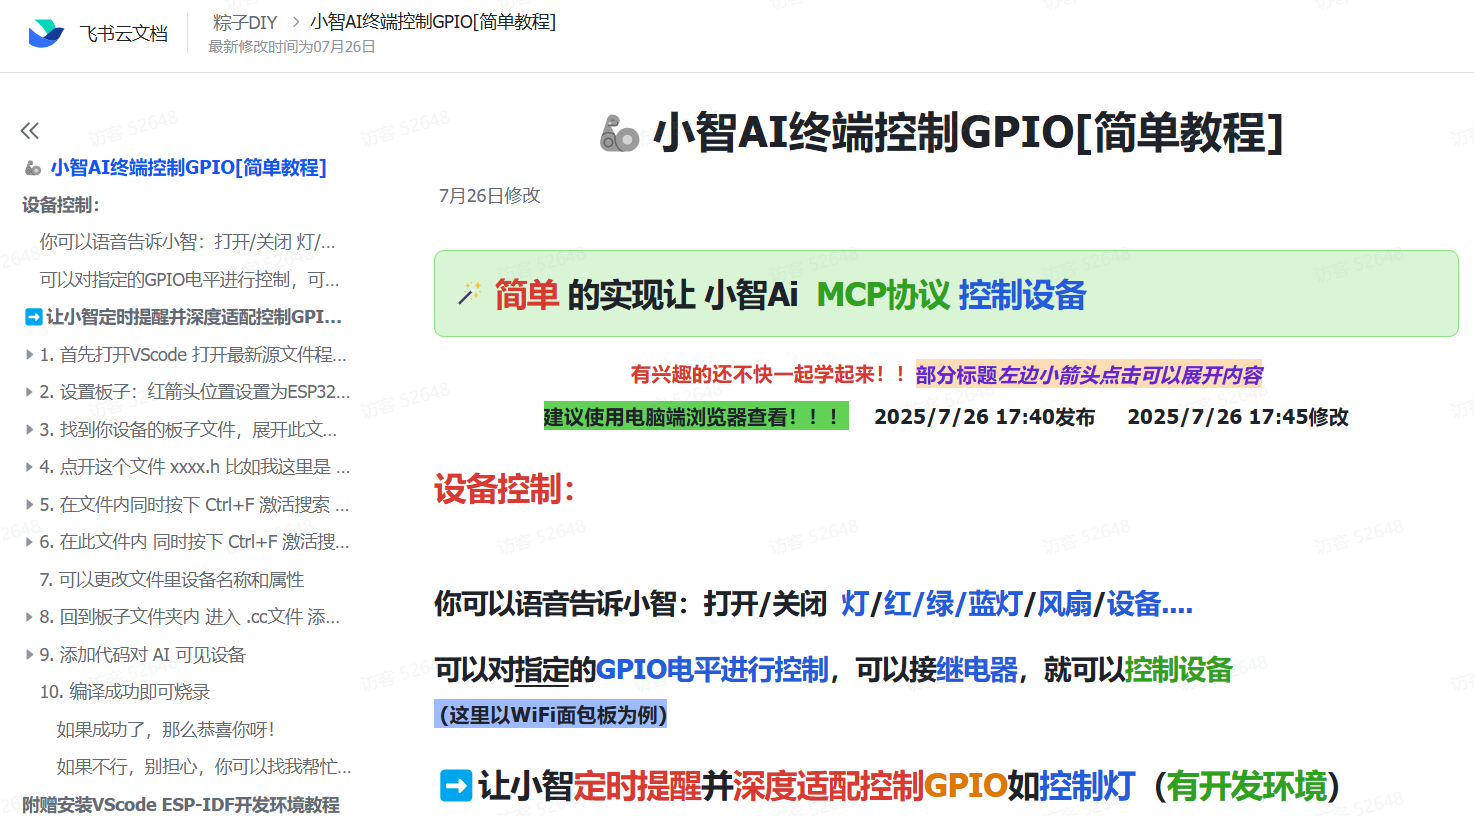The width and height of the screenshot is (1474, 816).
Task: Click highlighted note (这里以WiFi面包板为例)
Action: 551,715
